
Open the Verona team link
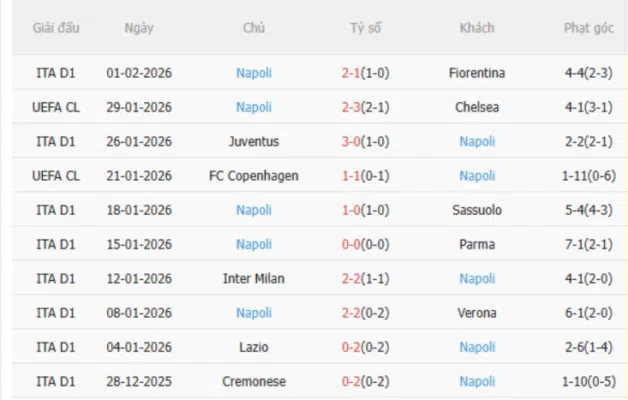tap(477, 313)
